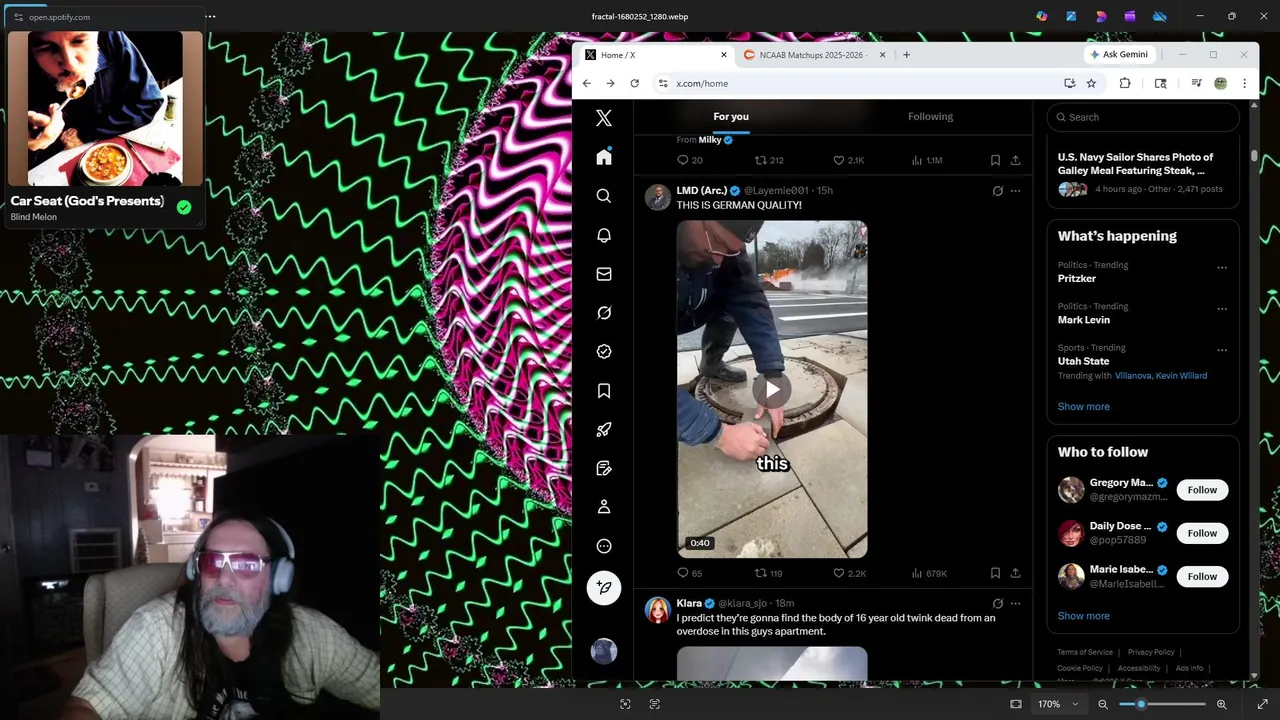Click Grok explain icon on Klara post
The width and height of the screenshot is (1280, 720).
pos(997,603)
